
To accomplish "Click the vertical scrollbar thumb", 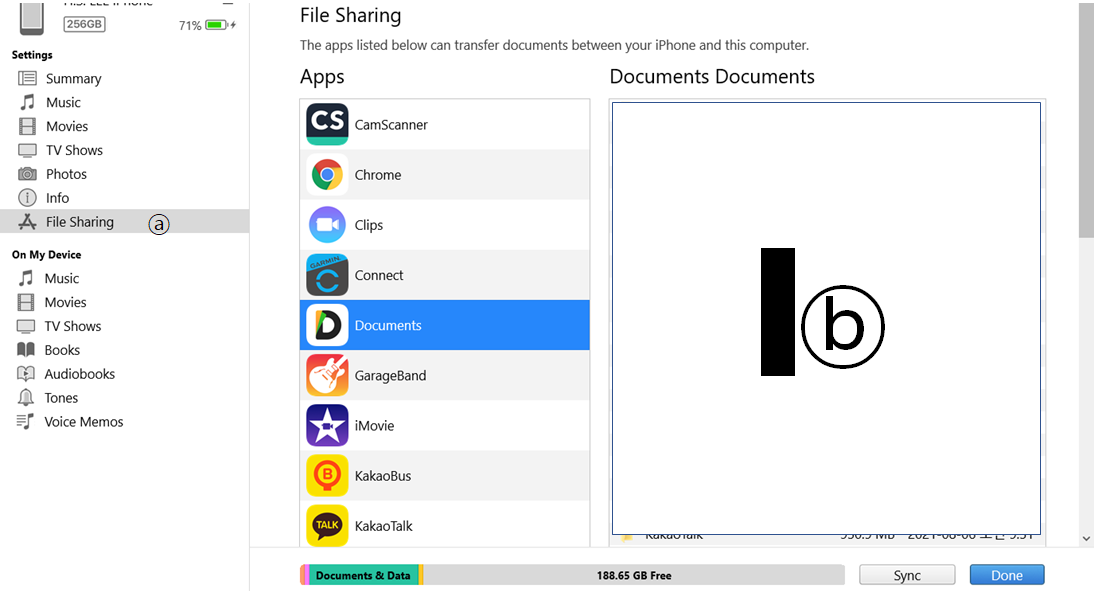I will [1086, 119].
